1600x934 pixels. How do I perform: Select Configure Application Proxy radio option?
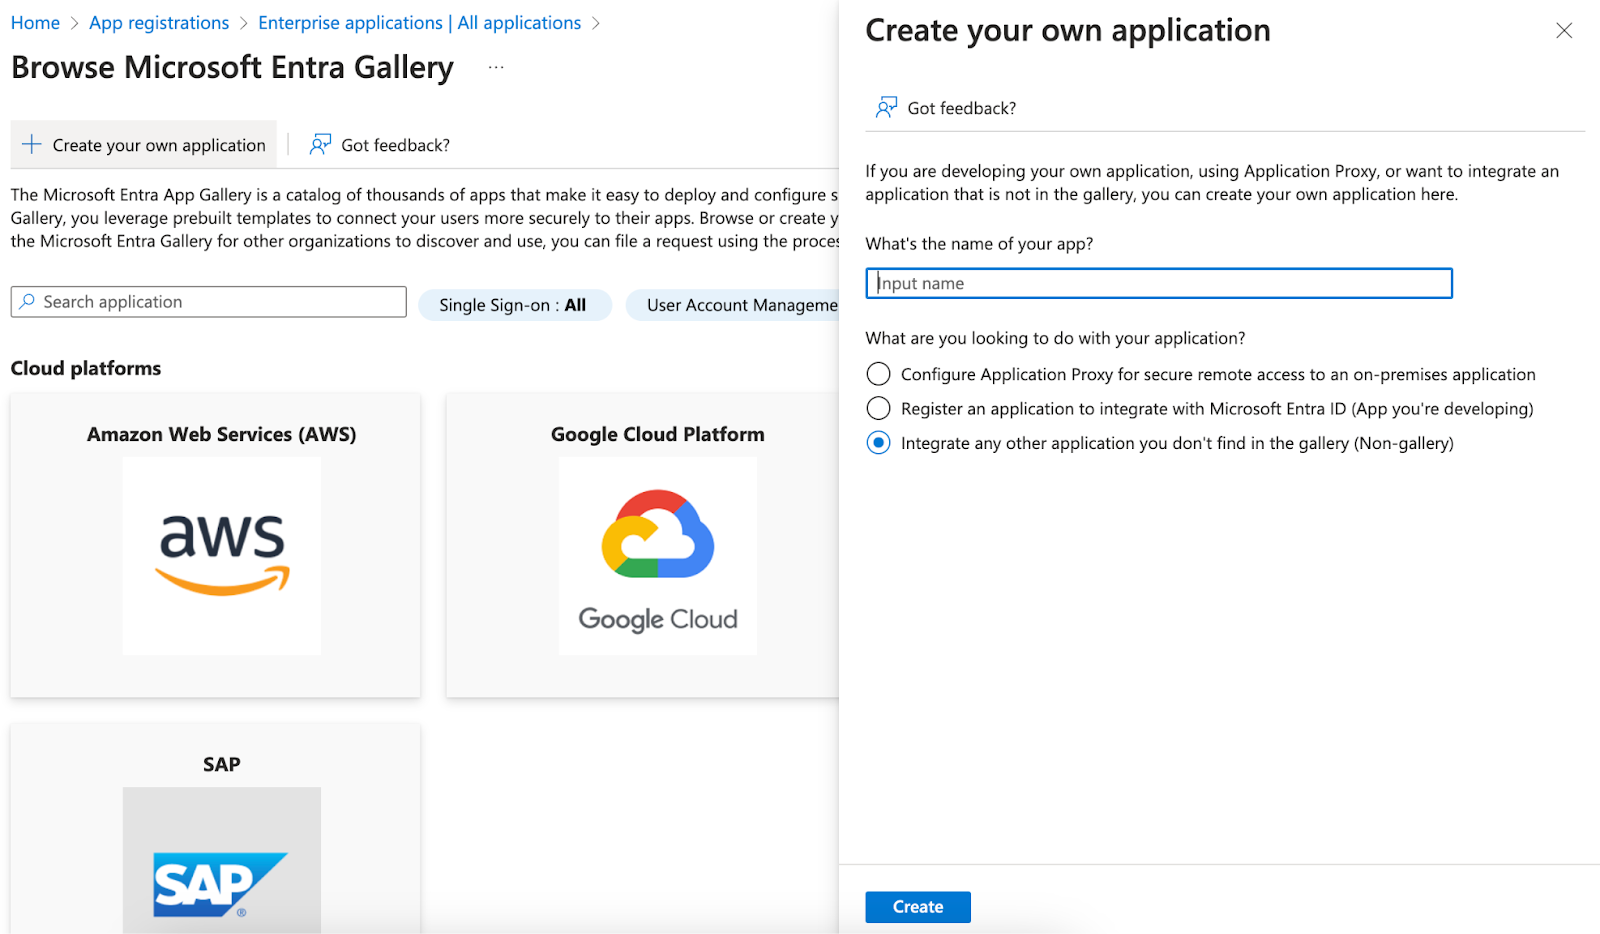click(x=878, y=374)
